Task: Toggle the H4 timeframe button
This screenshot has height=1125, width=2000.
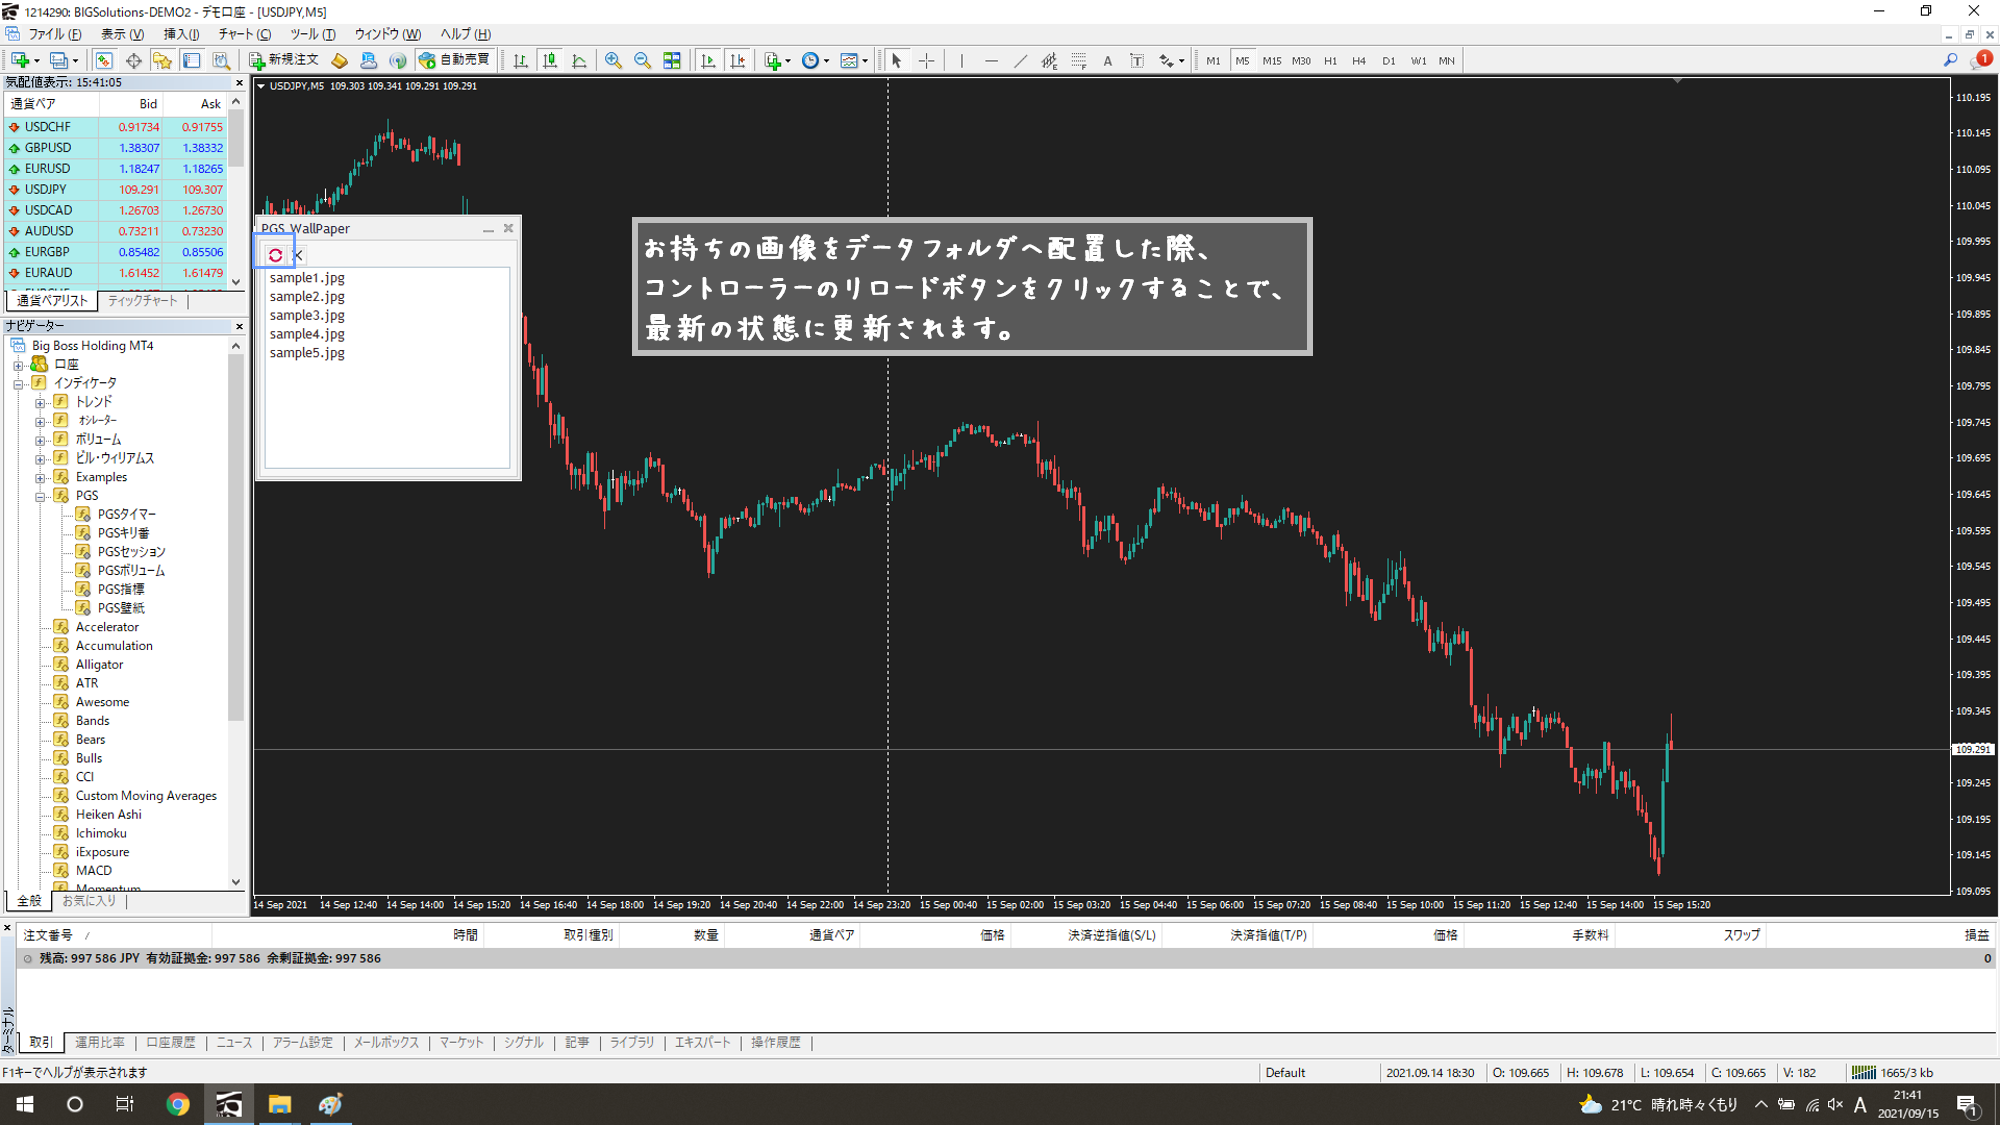Action: (x=1358, y=61)
